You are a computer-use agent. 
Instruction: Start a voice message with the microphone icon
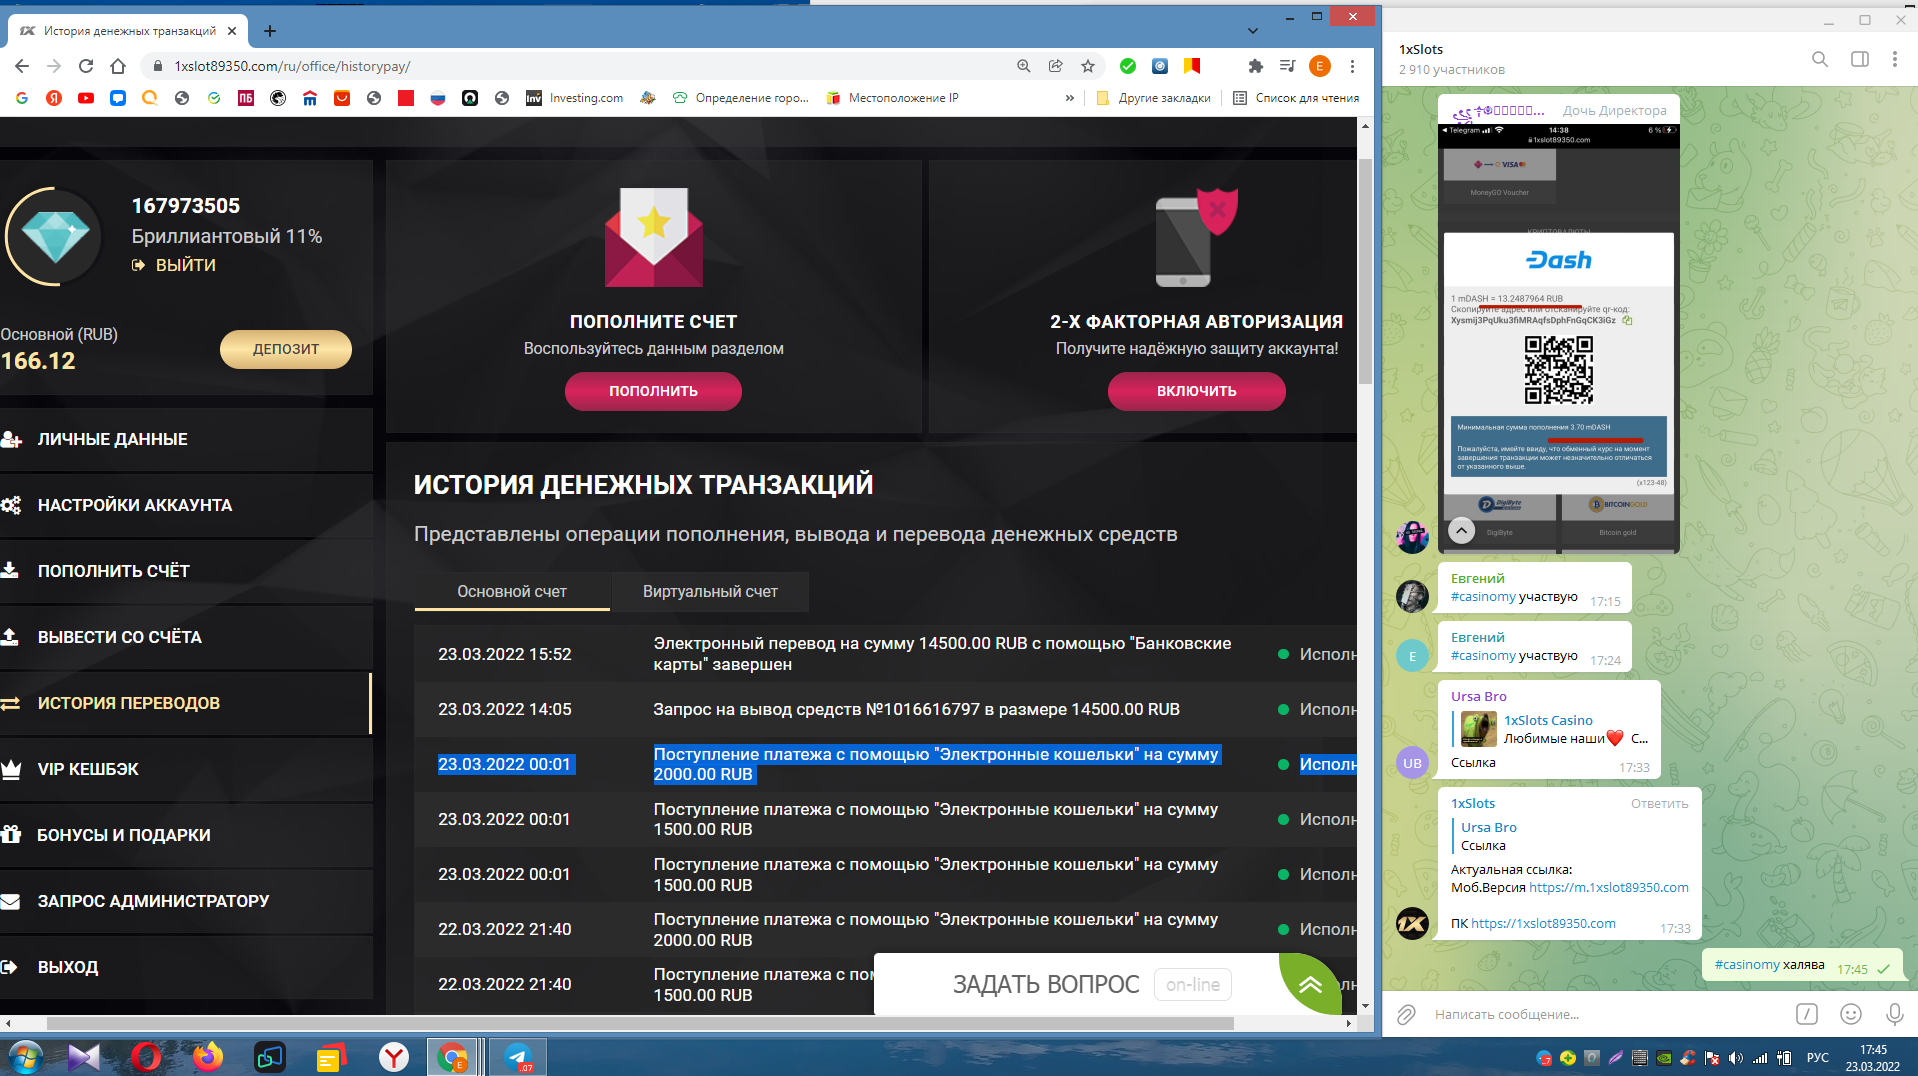coord(1896,1014)
